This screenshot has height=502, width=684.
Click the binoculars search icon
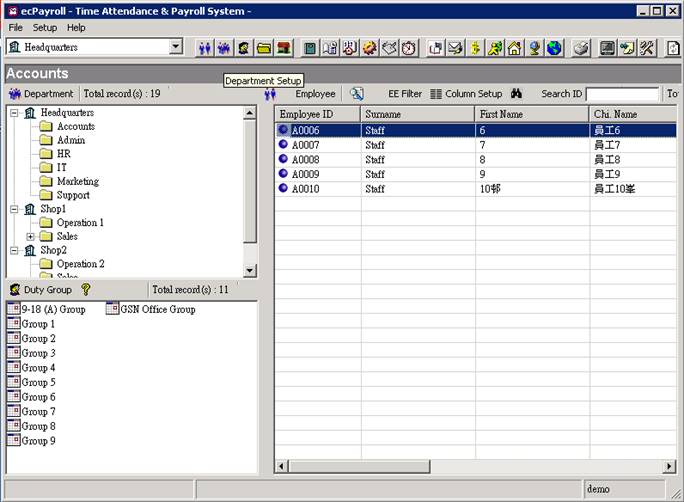[516, 93]
